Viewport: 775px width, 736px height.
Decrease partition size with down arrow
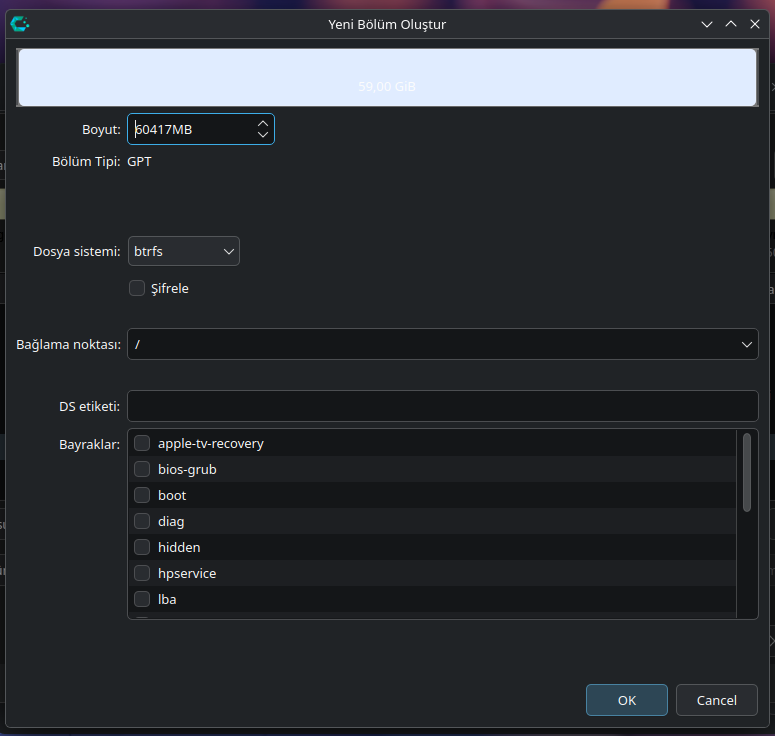click(x=263, y=134)
